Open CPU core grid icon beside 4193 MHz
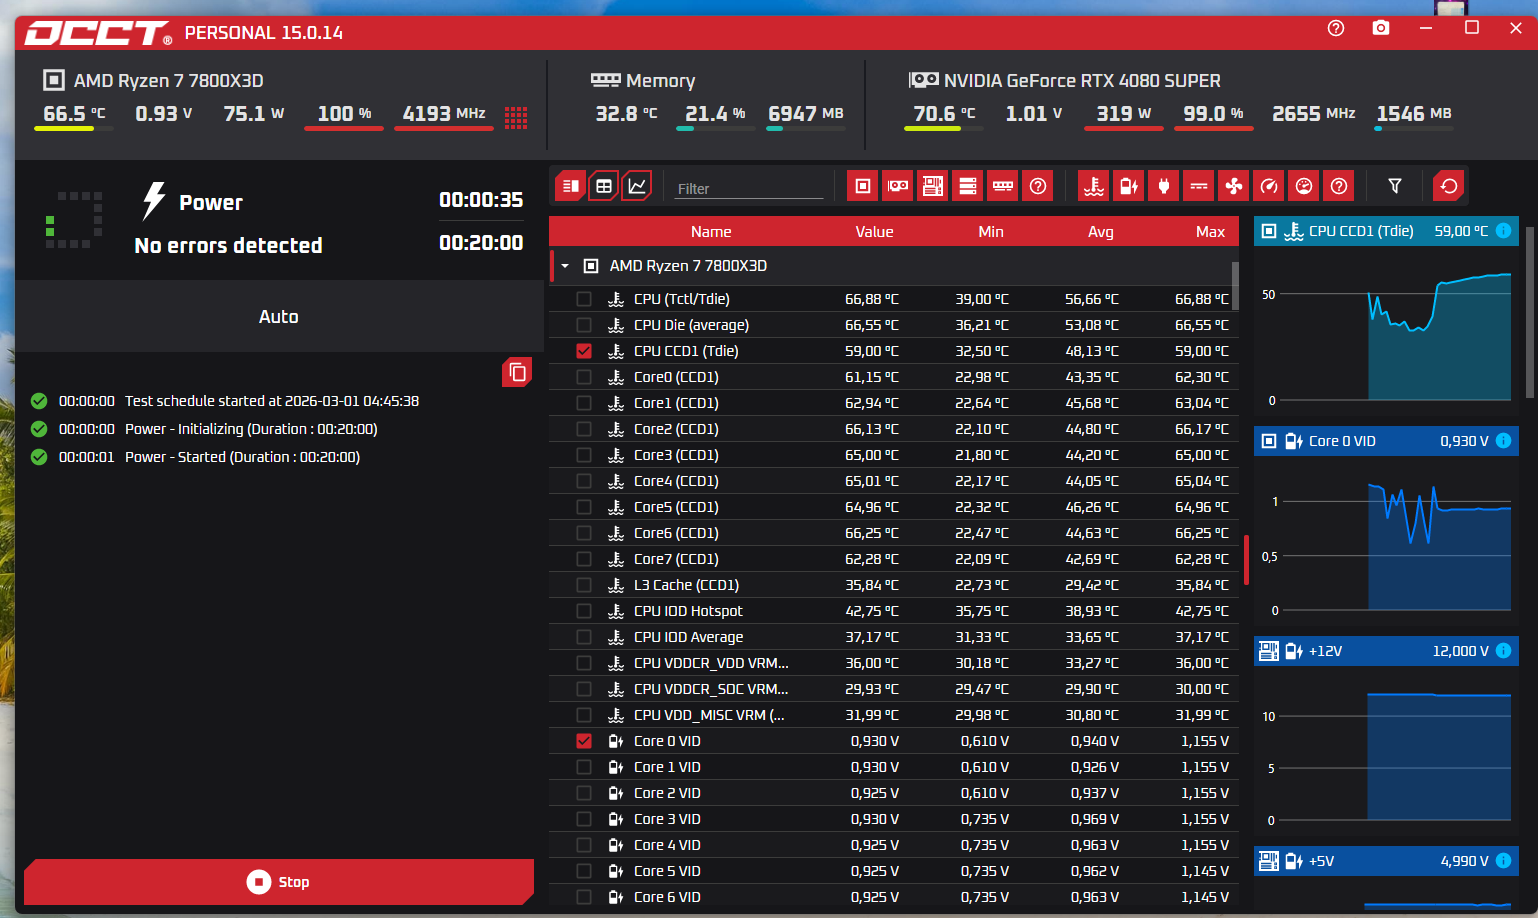The width and height of the screenshot is (1538, 918). (516, 118)
